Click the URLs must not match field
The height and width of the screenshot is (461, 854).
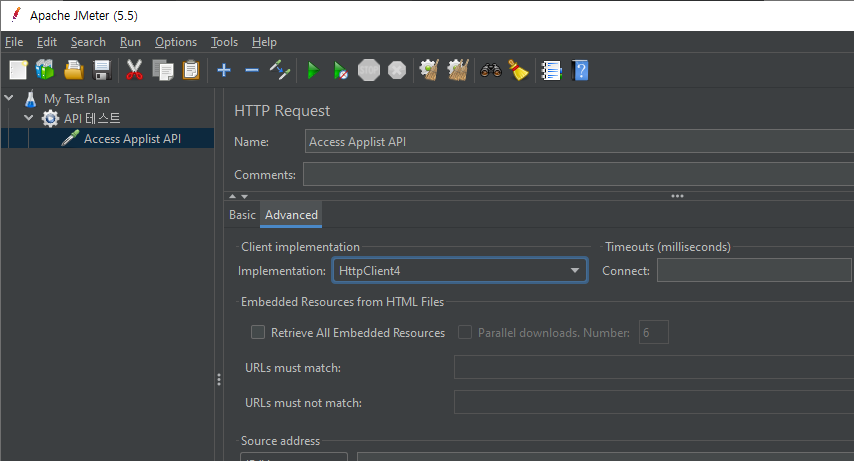pyautogui.click(x=654, y=402)
